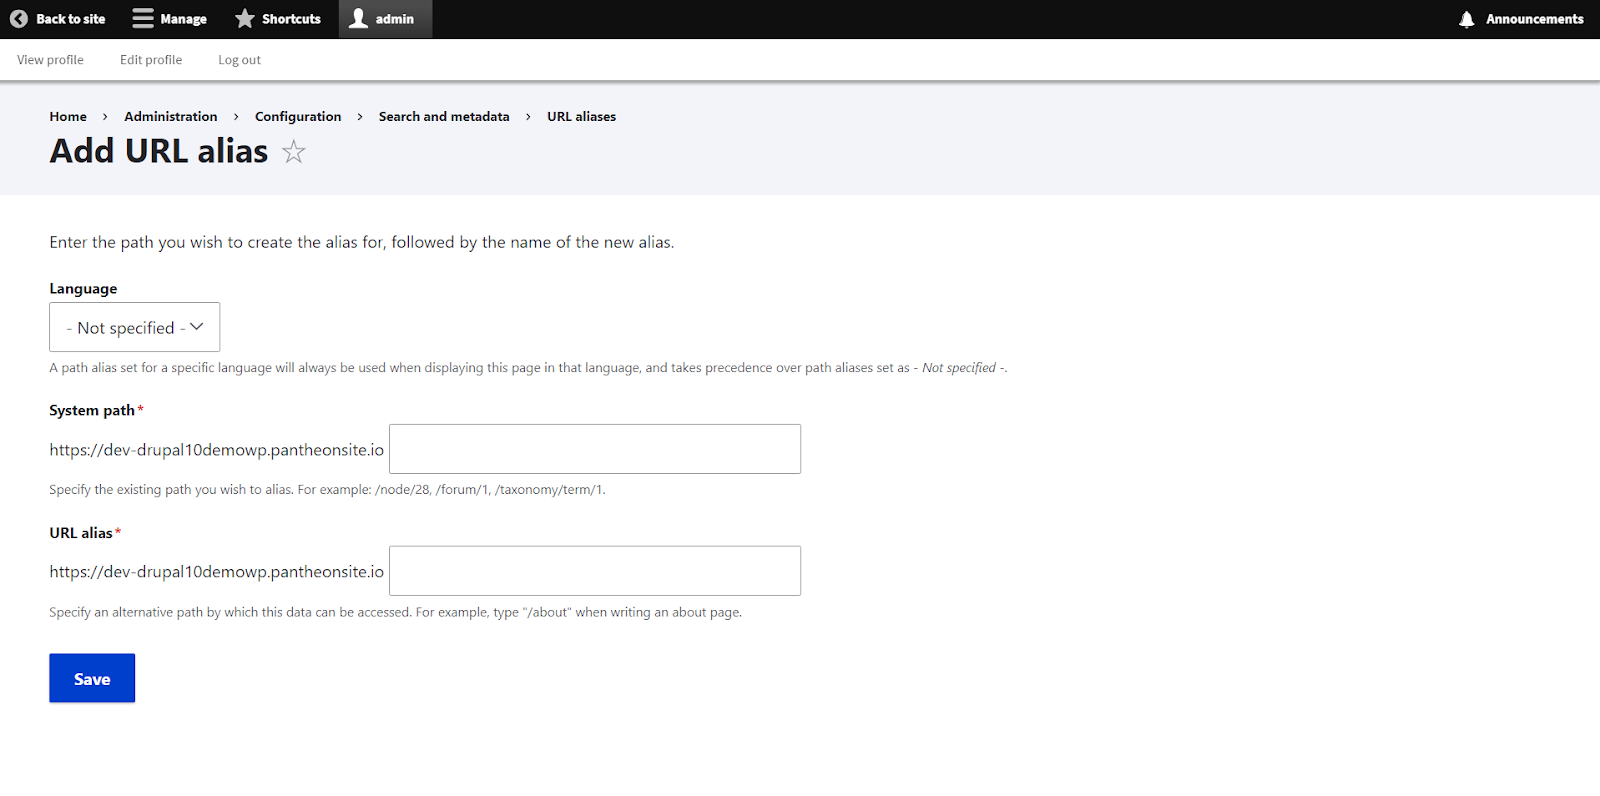
Task: Click the path alias language description text
Action: (x=528, y=368)
